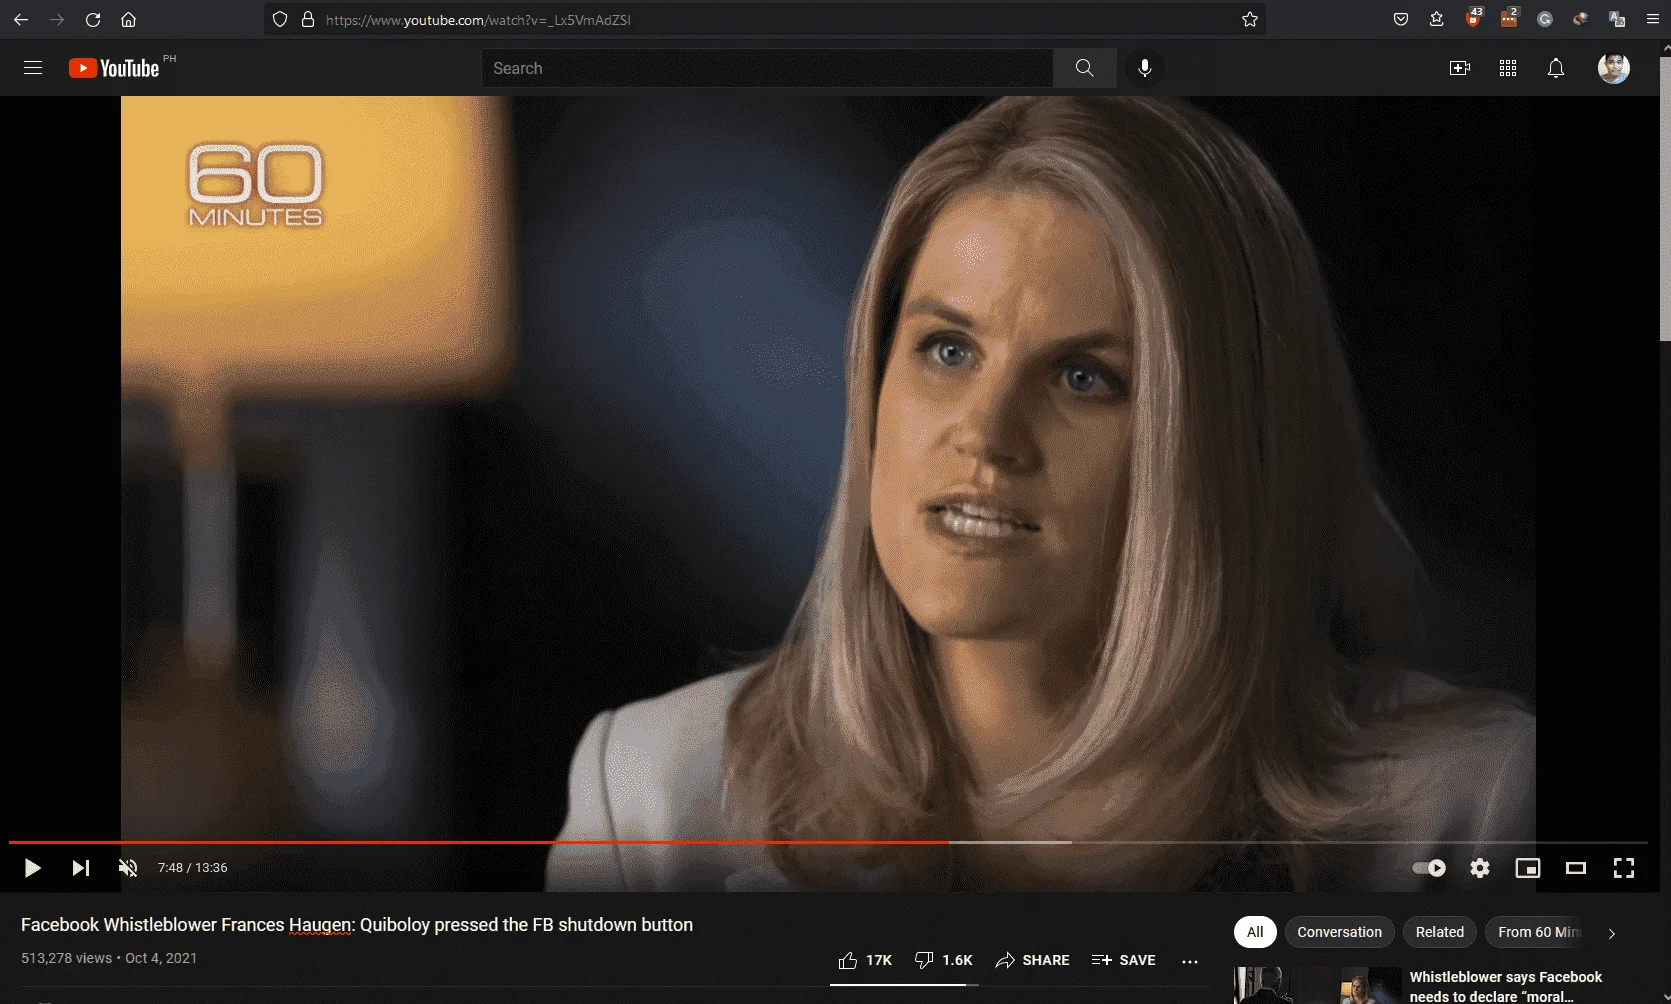Focus the YouTube search box

pos(767,68)
